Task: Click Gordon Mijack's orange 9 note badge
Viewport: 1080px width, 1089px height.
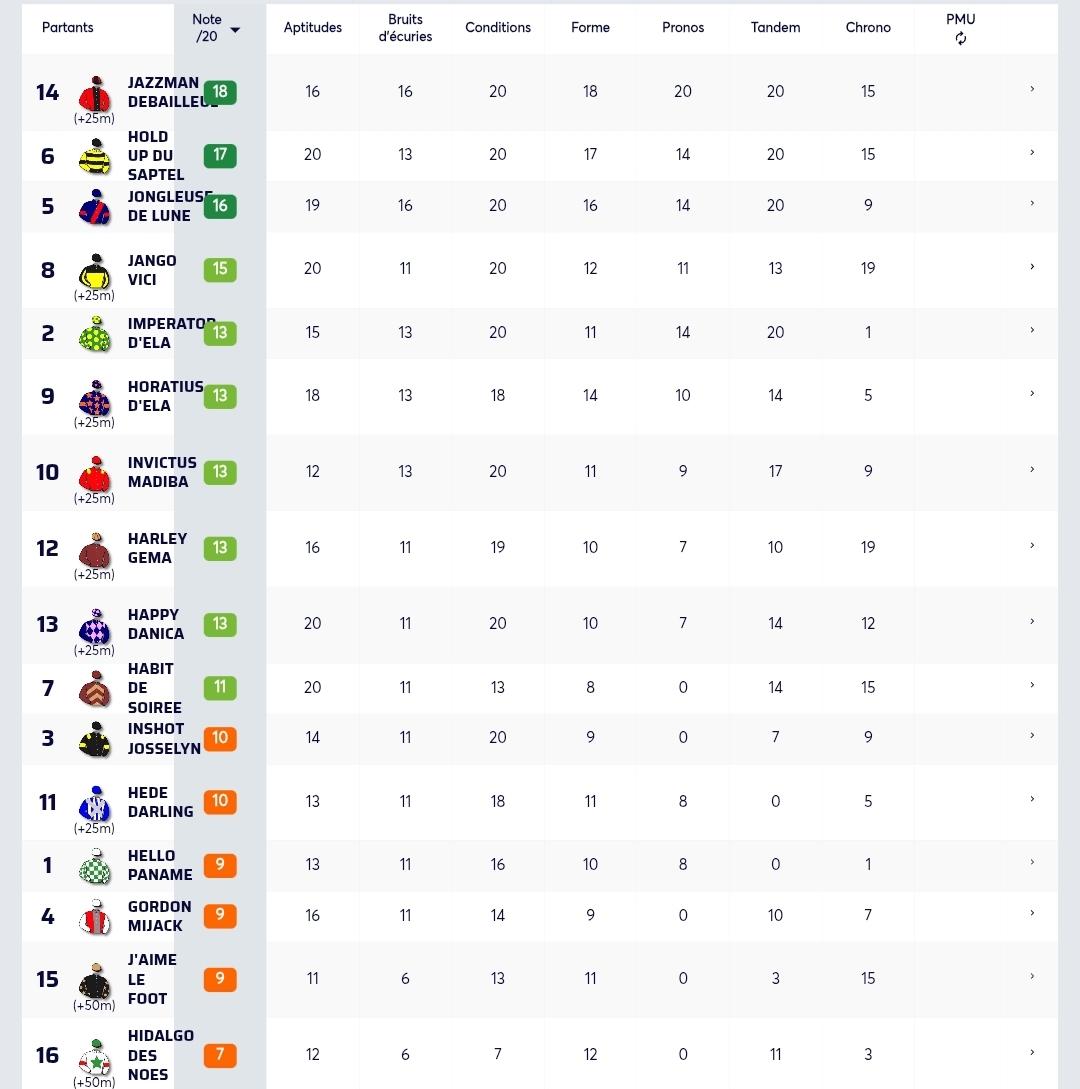Action: click(220, 915)
